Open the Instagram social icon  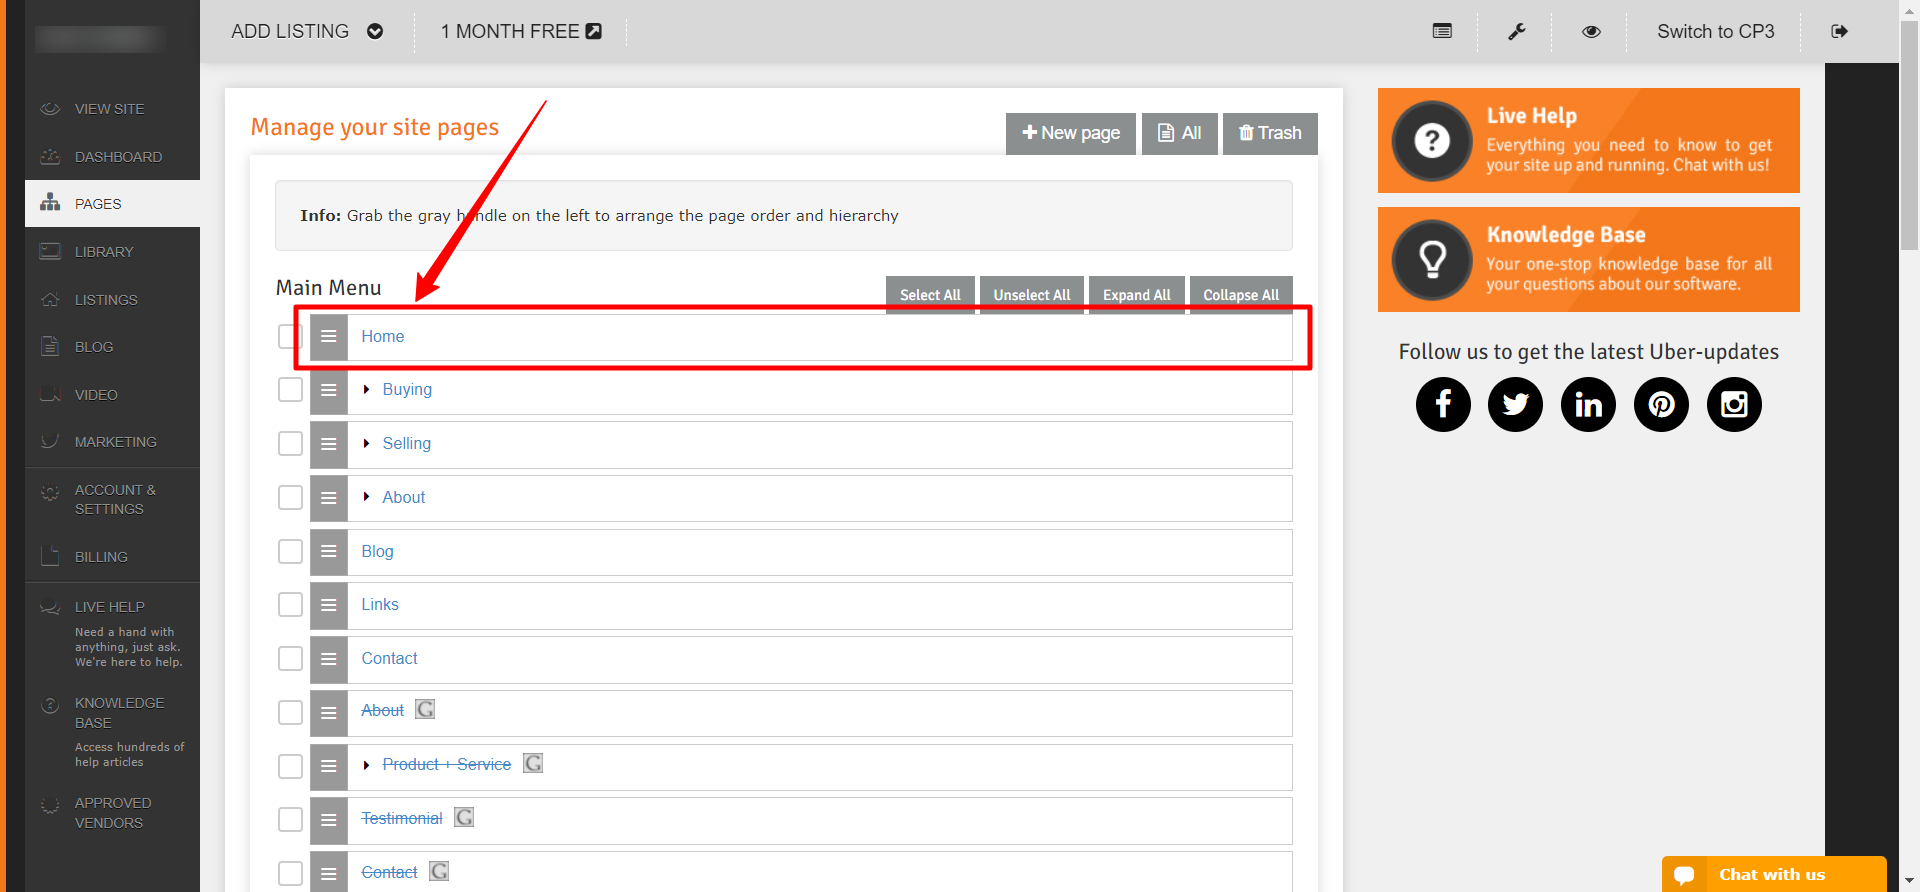(x=1734, y=404)
